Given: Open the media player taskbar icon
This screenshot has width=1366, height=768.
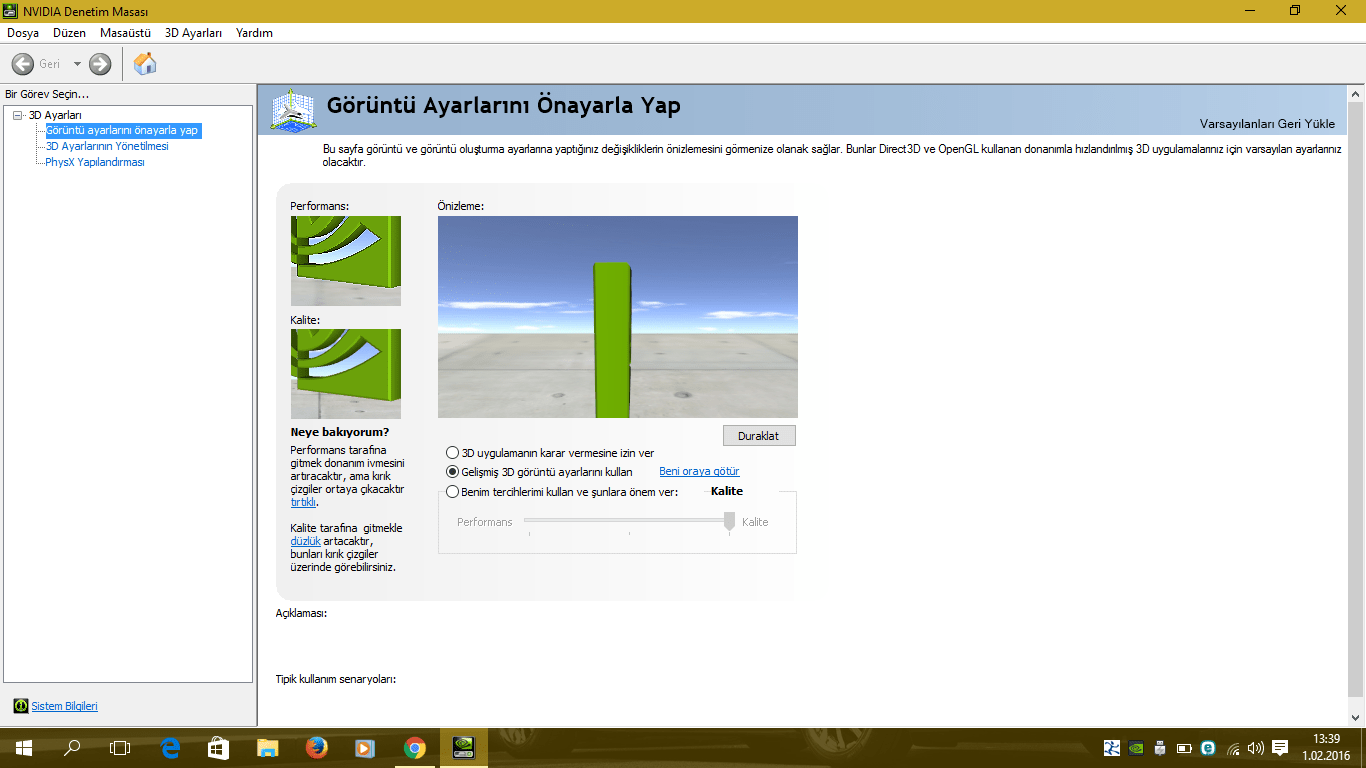Looking at the screenshot, I should (365, 747).
